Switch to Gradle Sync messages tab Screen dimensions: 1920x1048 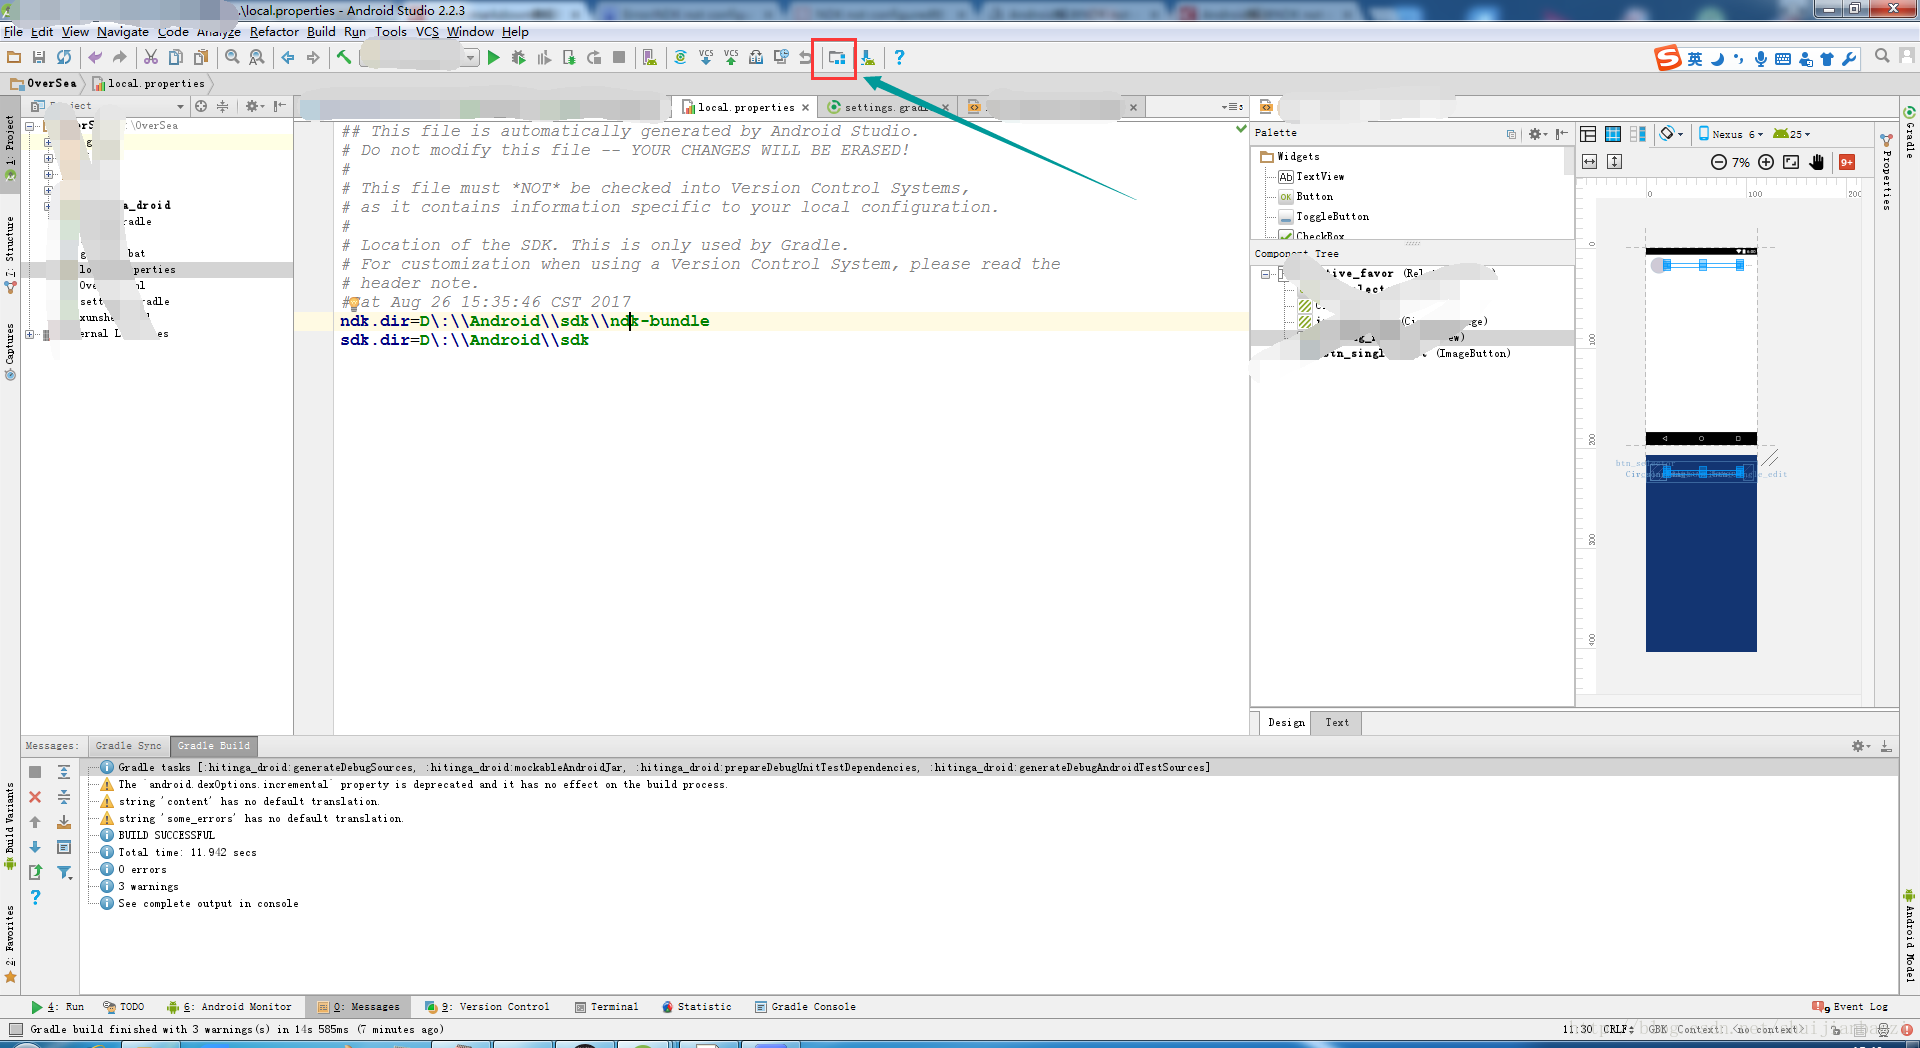pyautogui.click(x=128, y=746)
